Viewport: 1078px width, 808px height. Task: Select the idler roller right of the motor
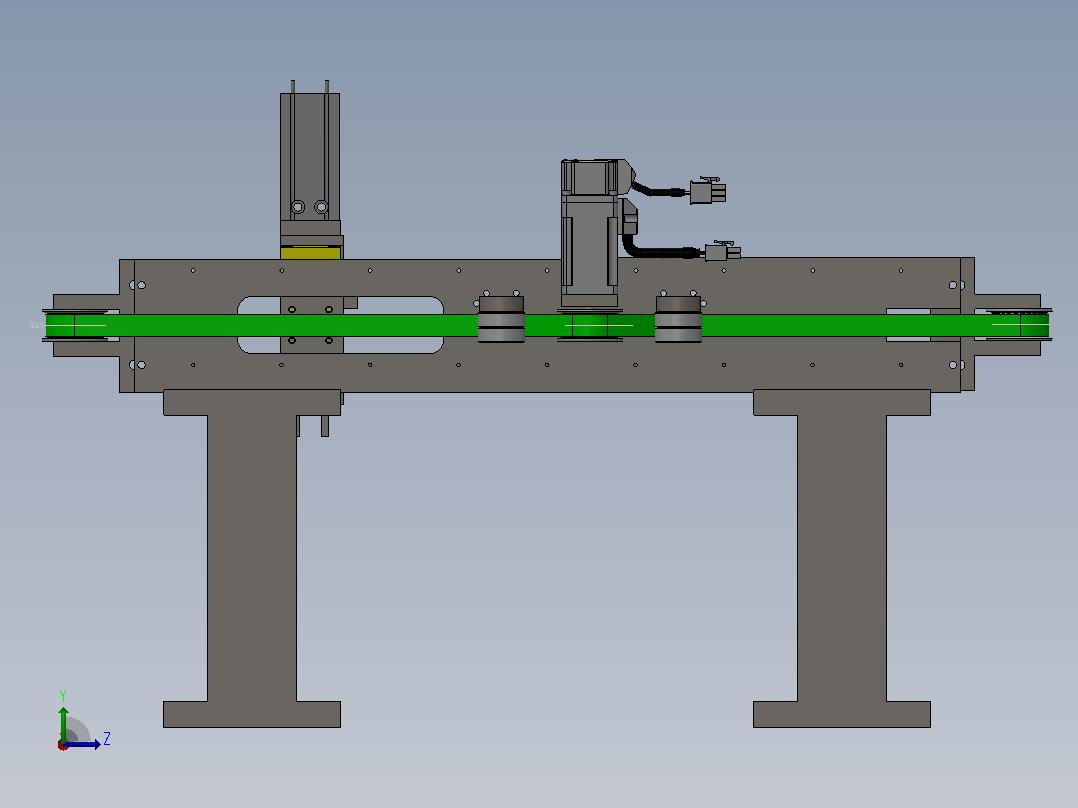tap(679, 319)
